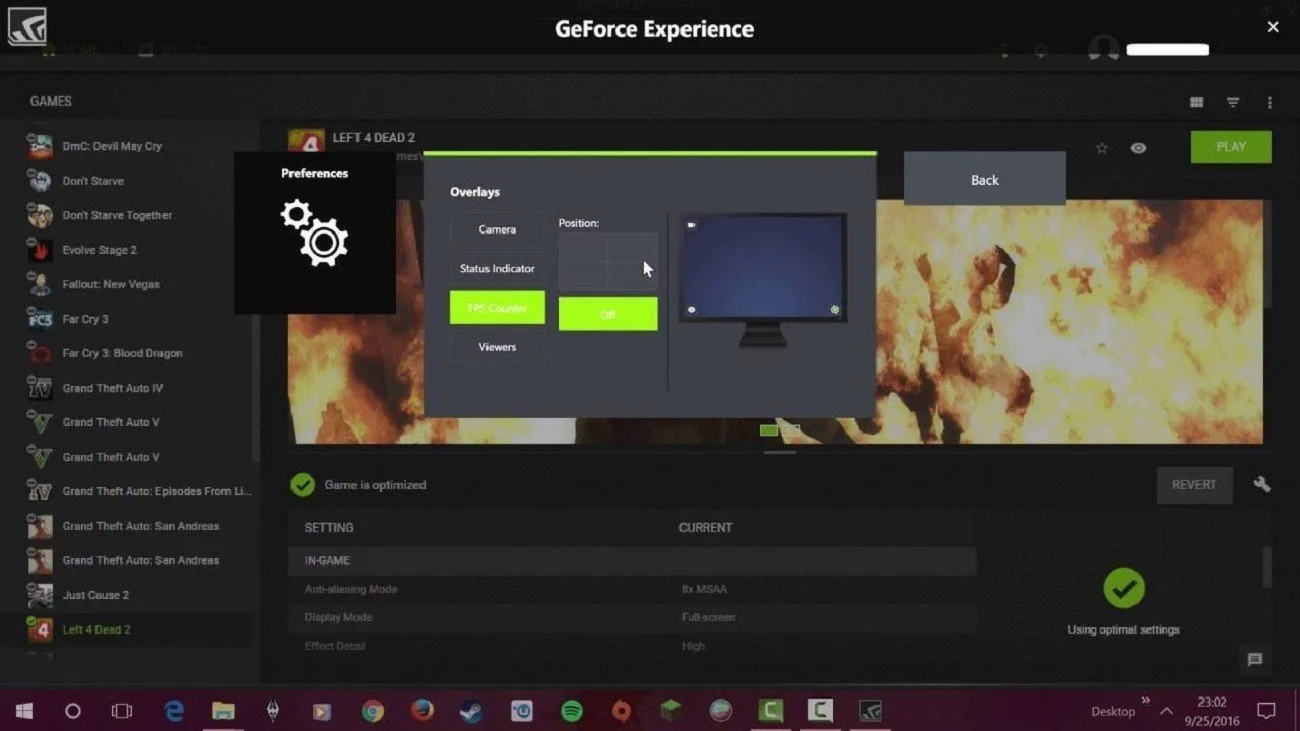Image resolution: width=1300 pixels, height=731 pixels.
Task: Click the settings table scrollbar
Action: coord(1268,567)
